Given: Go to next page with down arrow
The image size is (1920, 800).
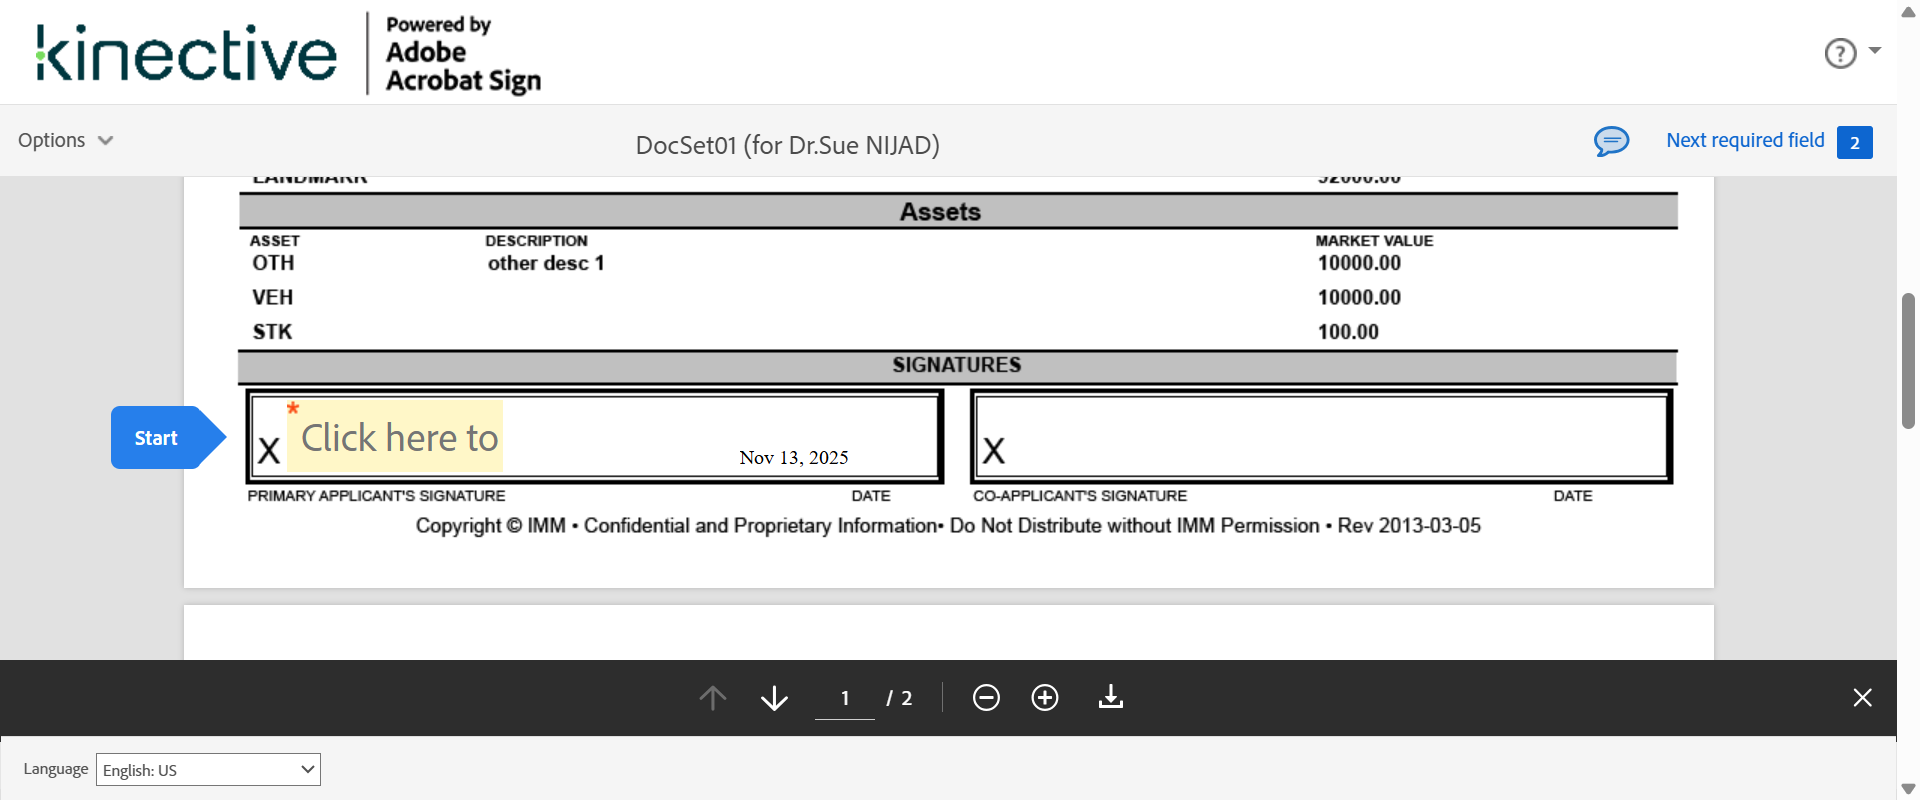Looking at the screenshot, I should (774, 698).
